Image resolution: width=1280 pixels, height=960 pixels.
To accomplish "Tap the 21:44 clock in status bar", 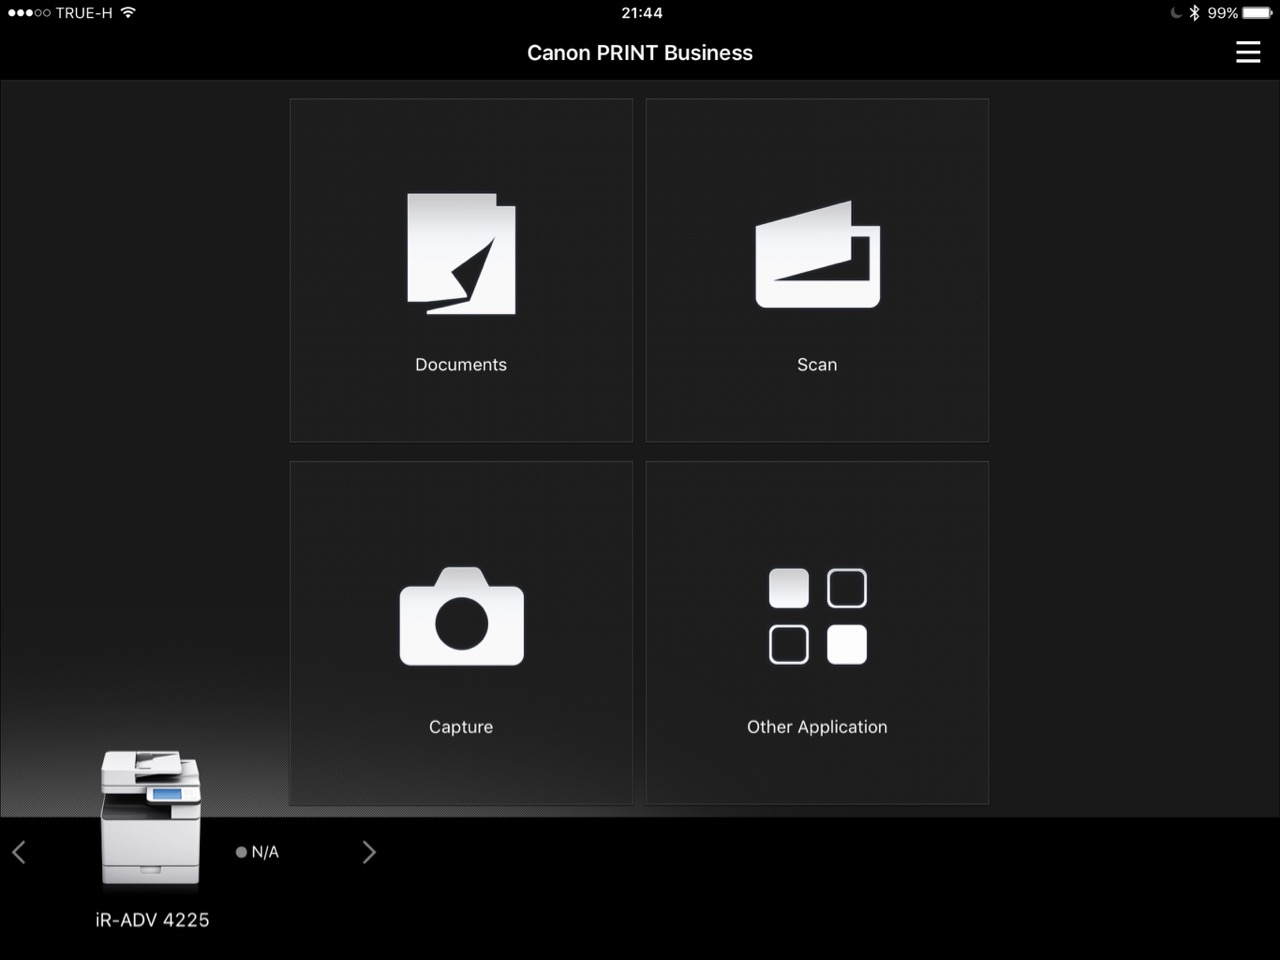I will [x=642, y=13].
